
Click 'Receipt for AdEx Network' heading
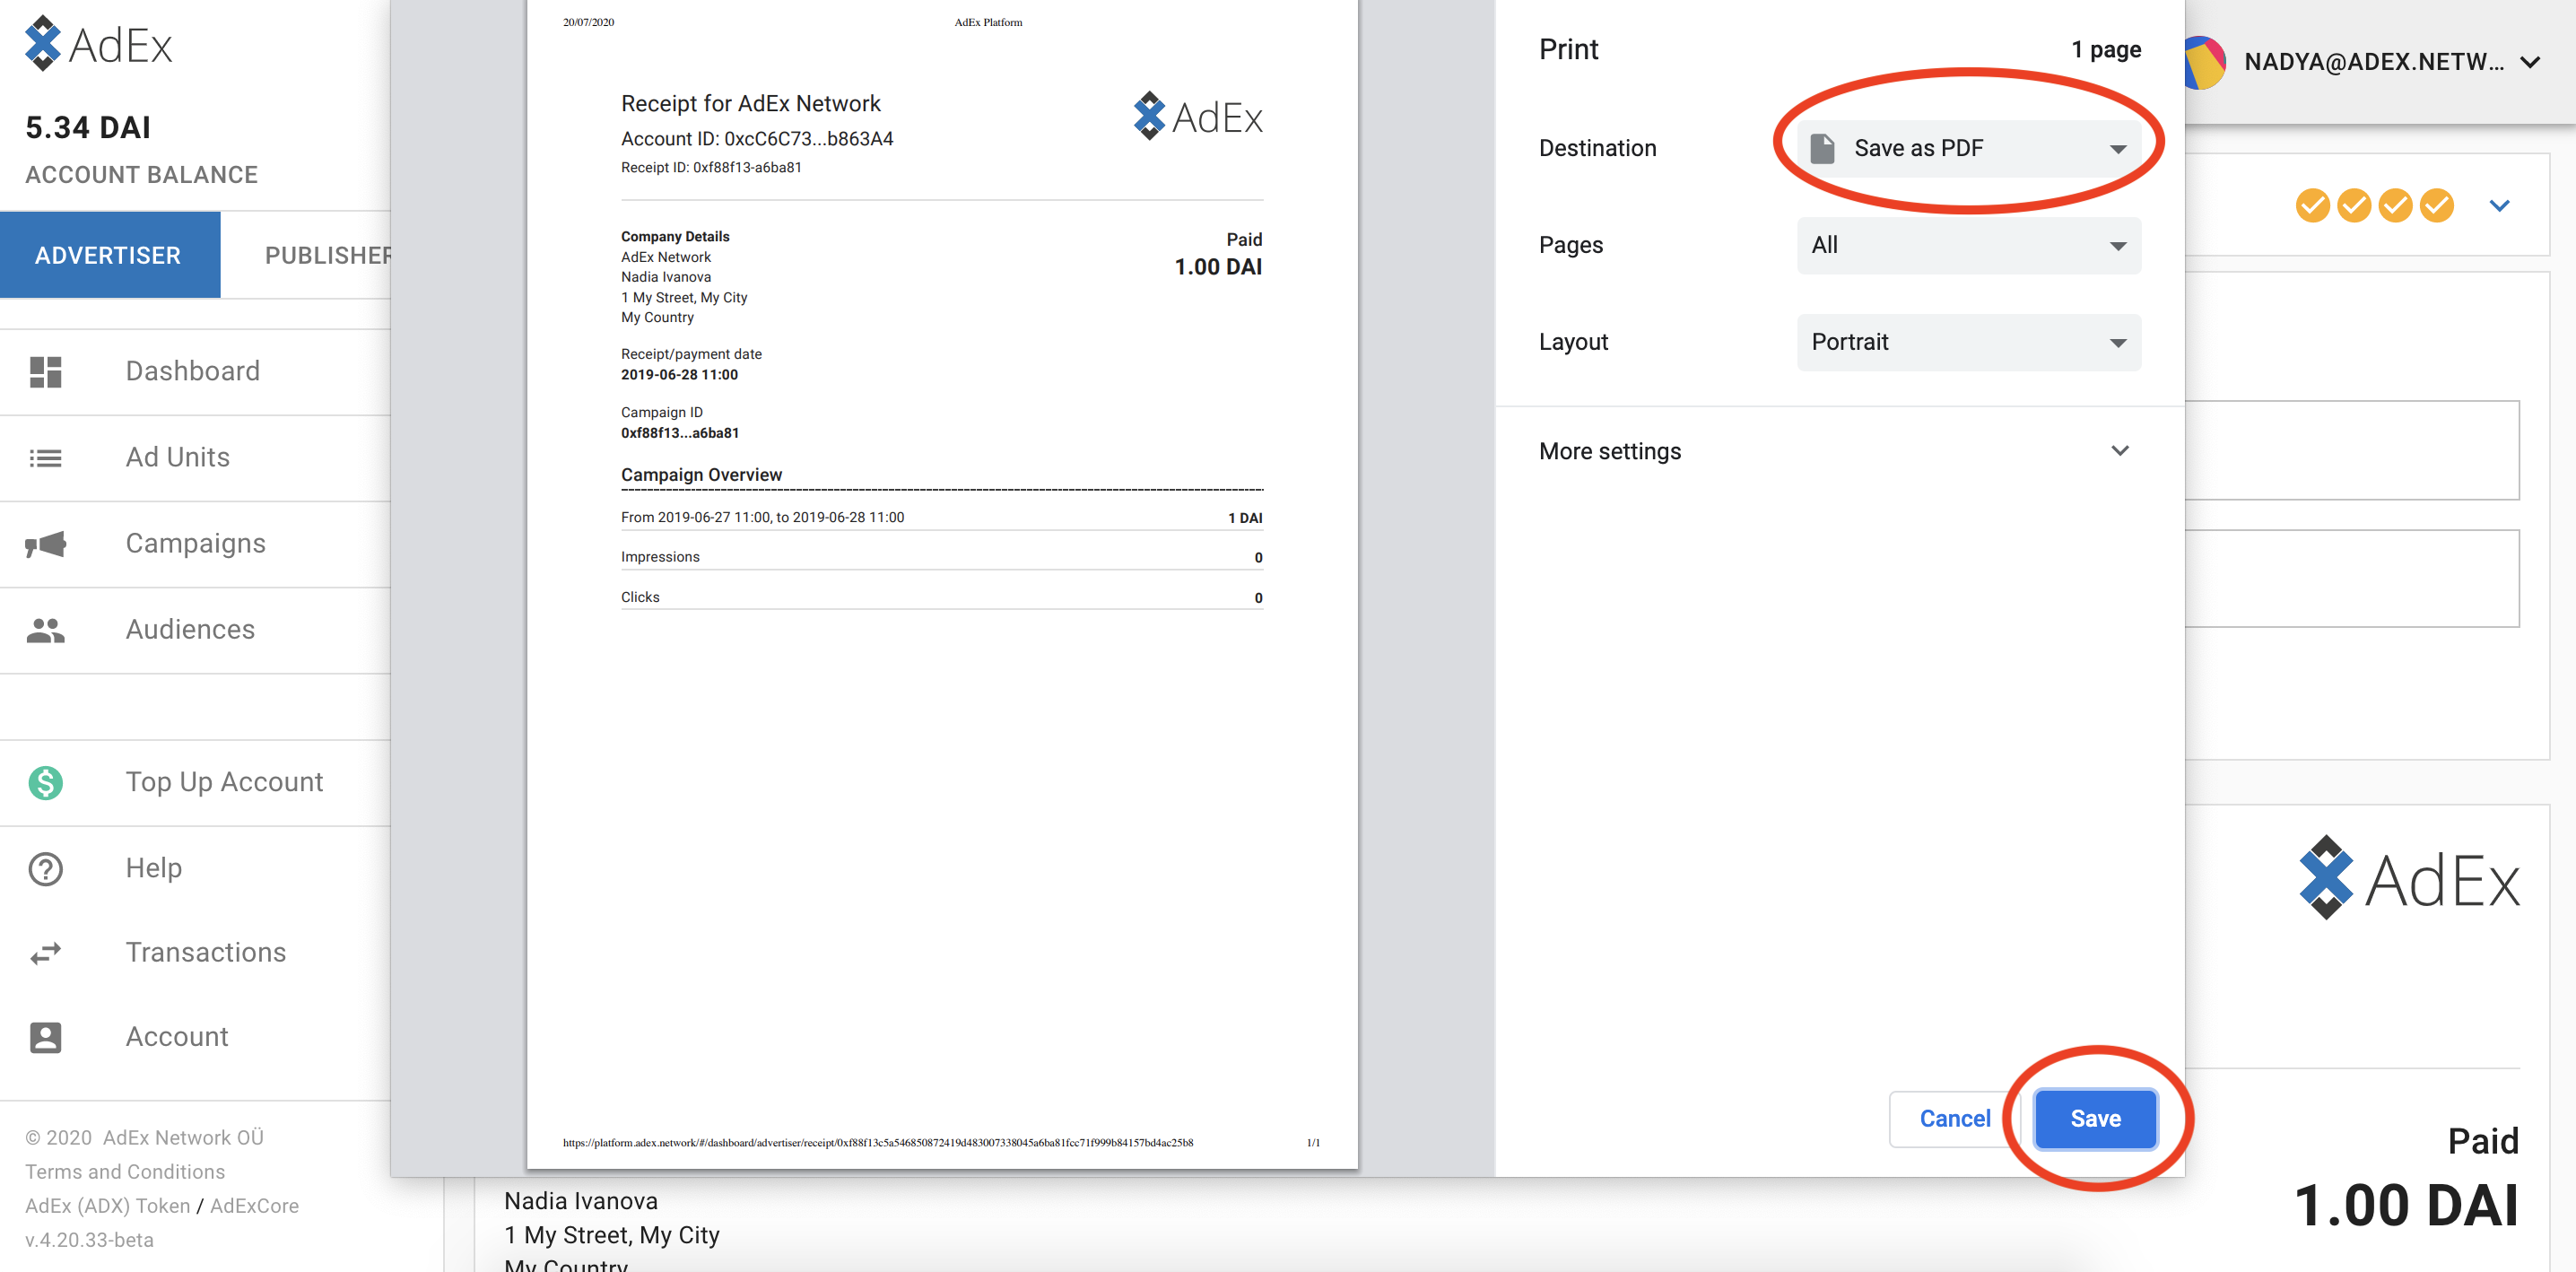tap(750, 103)
